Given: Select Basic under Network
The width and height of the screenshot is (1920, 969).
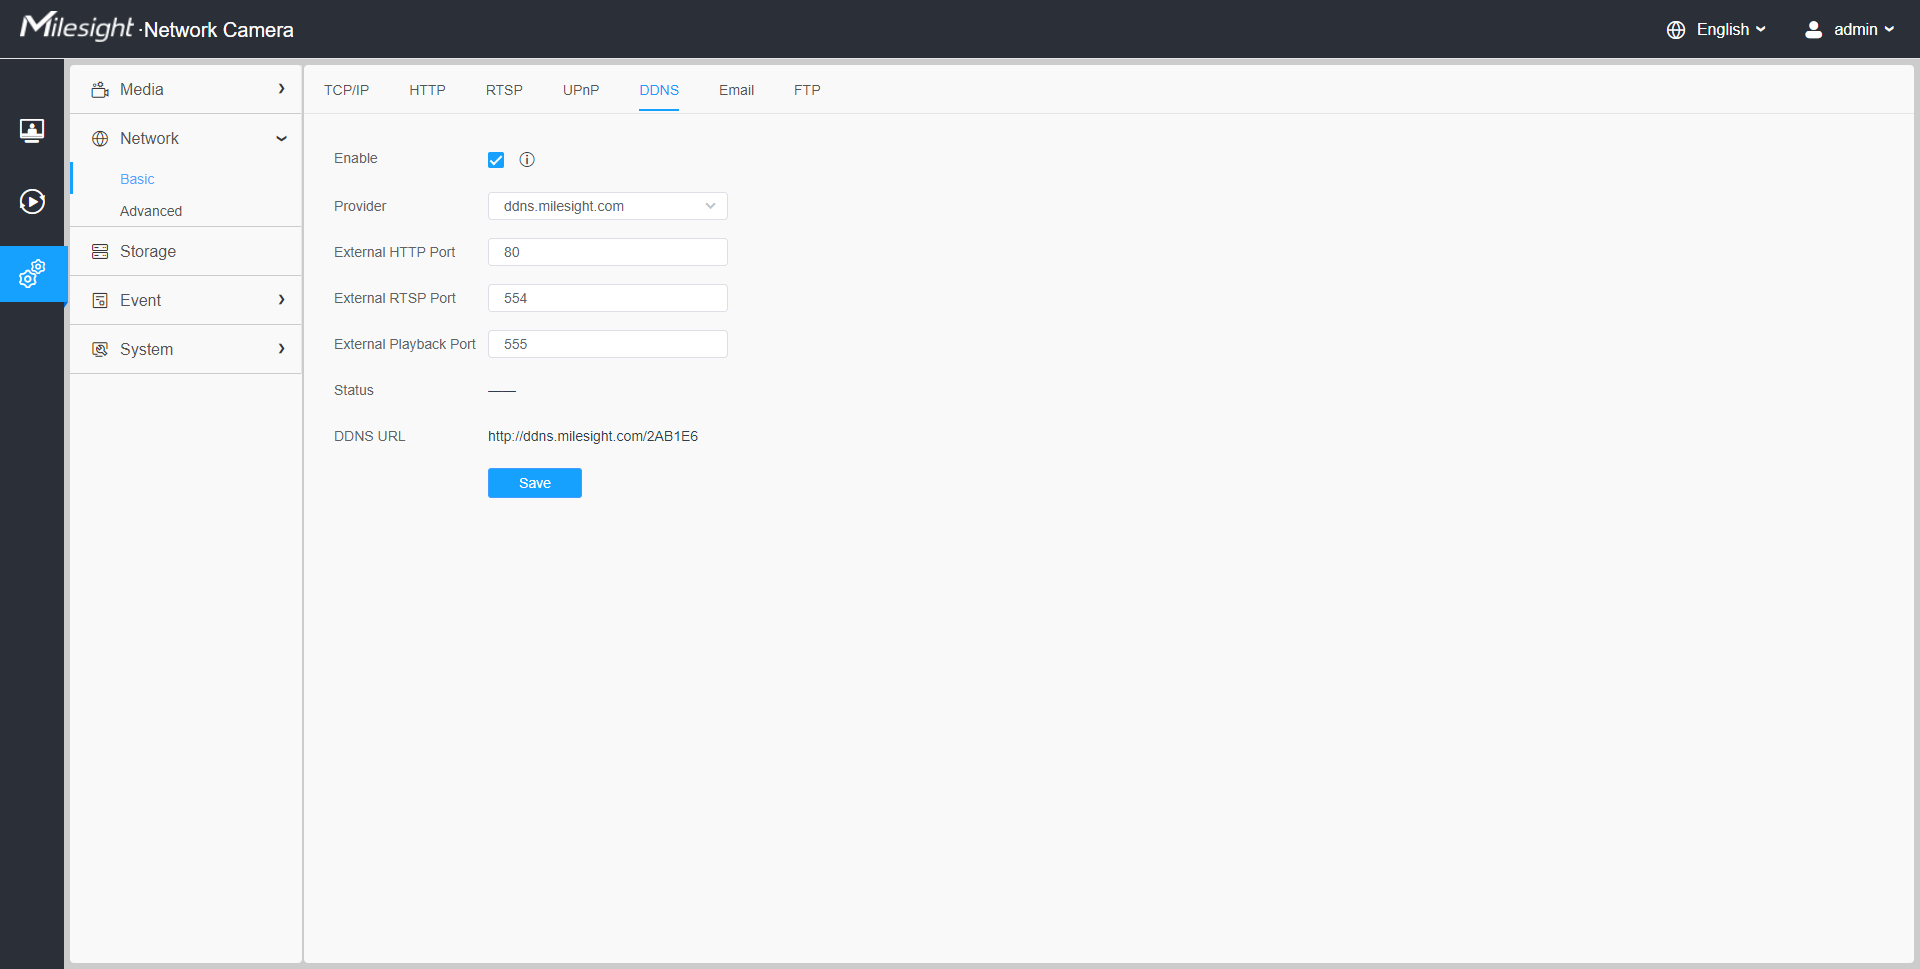Looking at the screenshot, I should click(137, 179).
